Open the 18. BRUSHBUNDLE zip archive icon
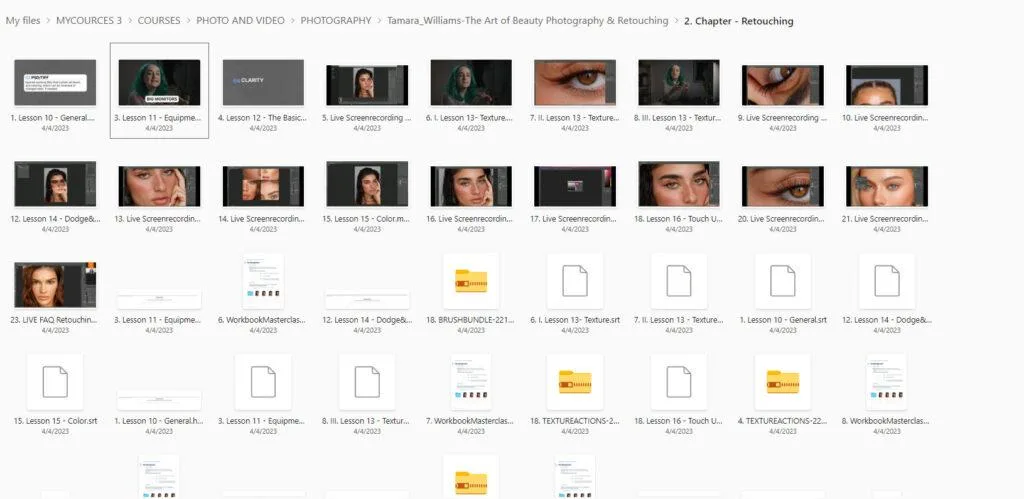Viewport: 1024px width, 499px height. point(471,282)
